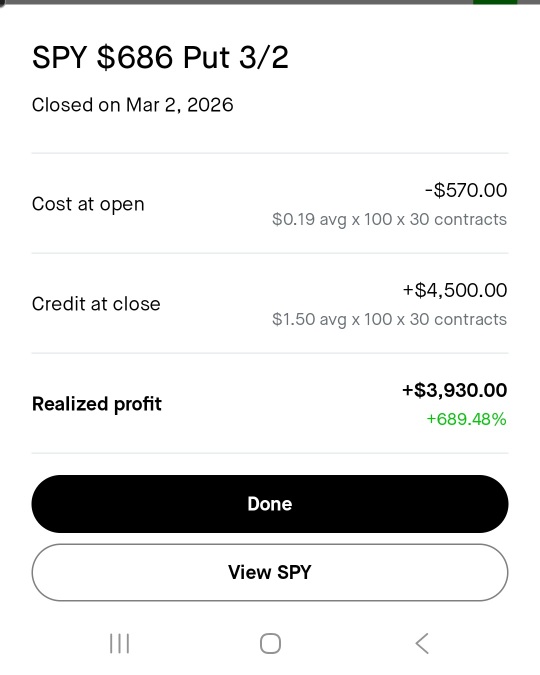The width and height of the screenshot is (540, 675).
Task: Tap the black Done button
Action: pos(270,504)
